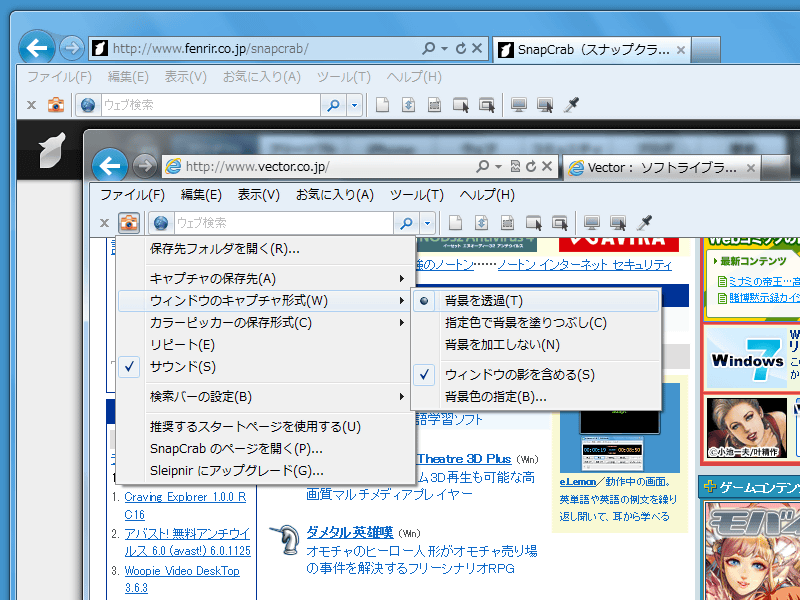Capture window with cursor icon in front window toolbar
800x600 pixels.
tap(534, 223)
